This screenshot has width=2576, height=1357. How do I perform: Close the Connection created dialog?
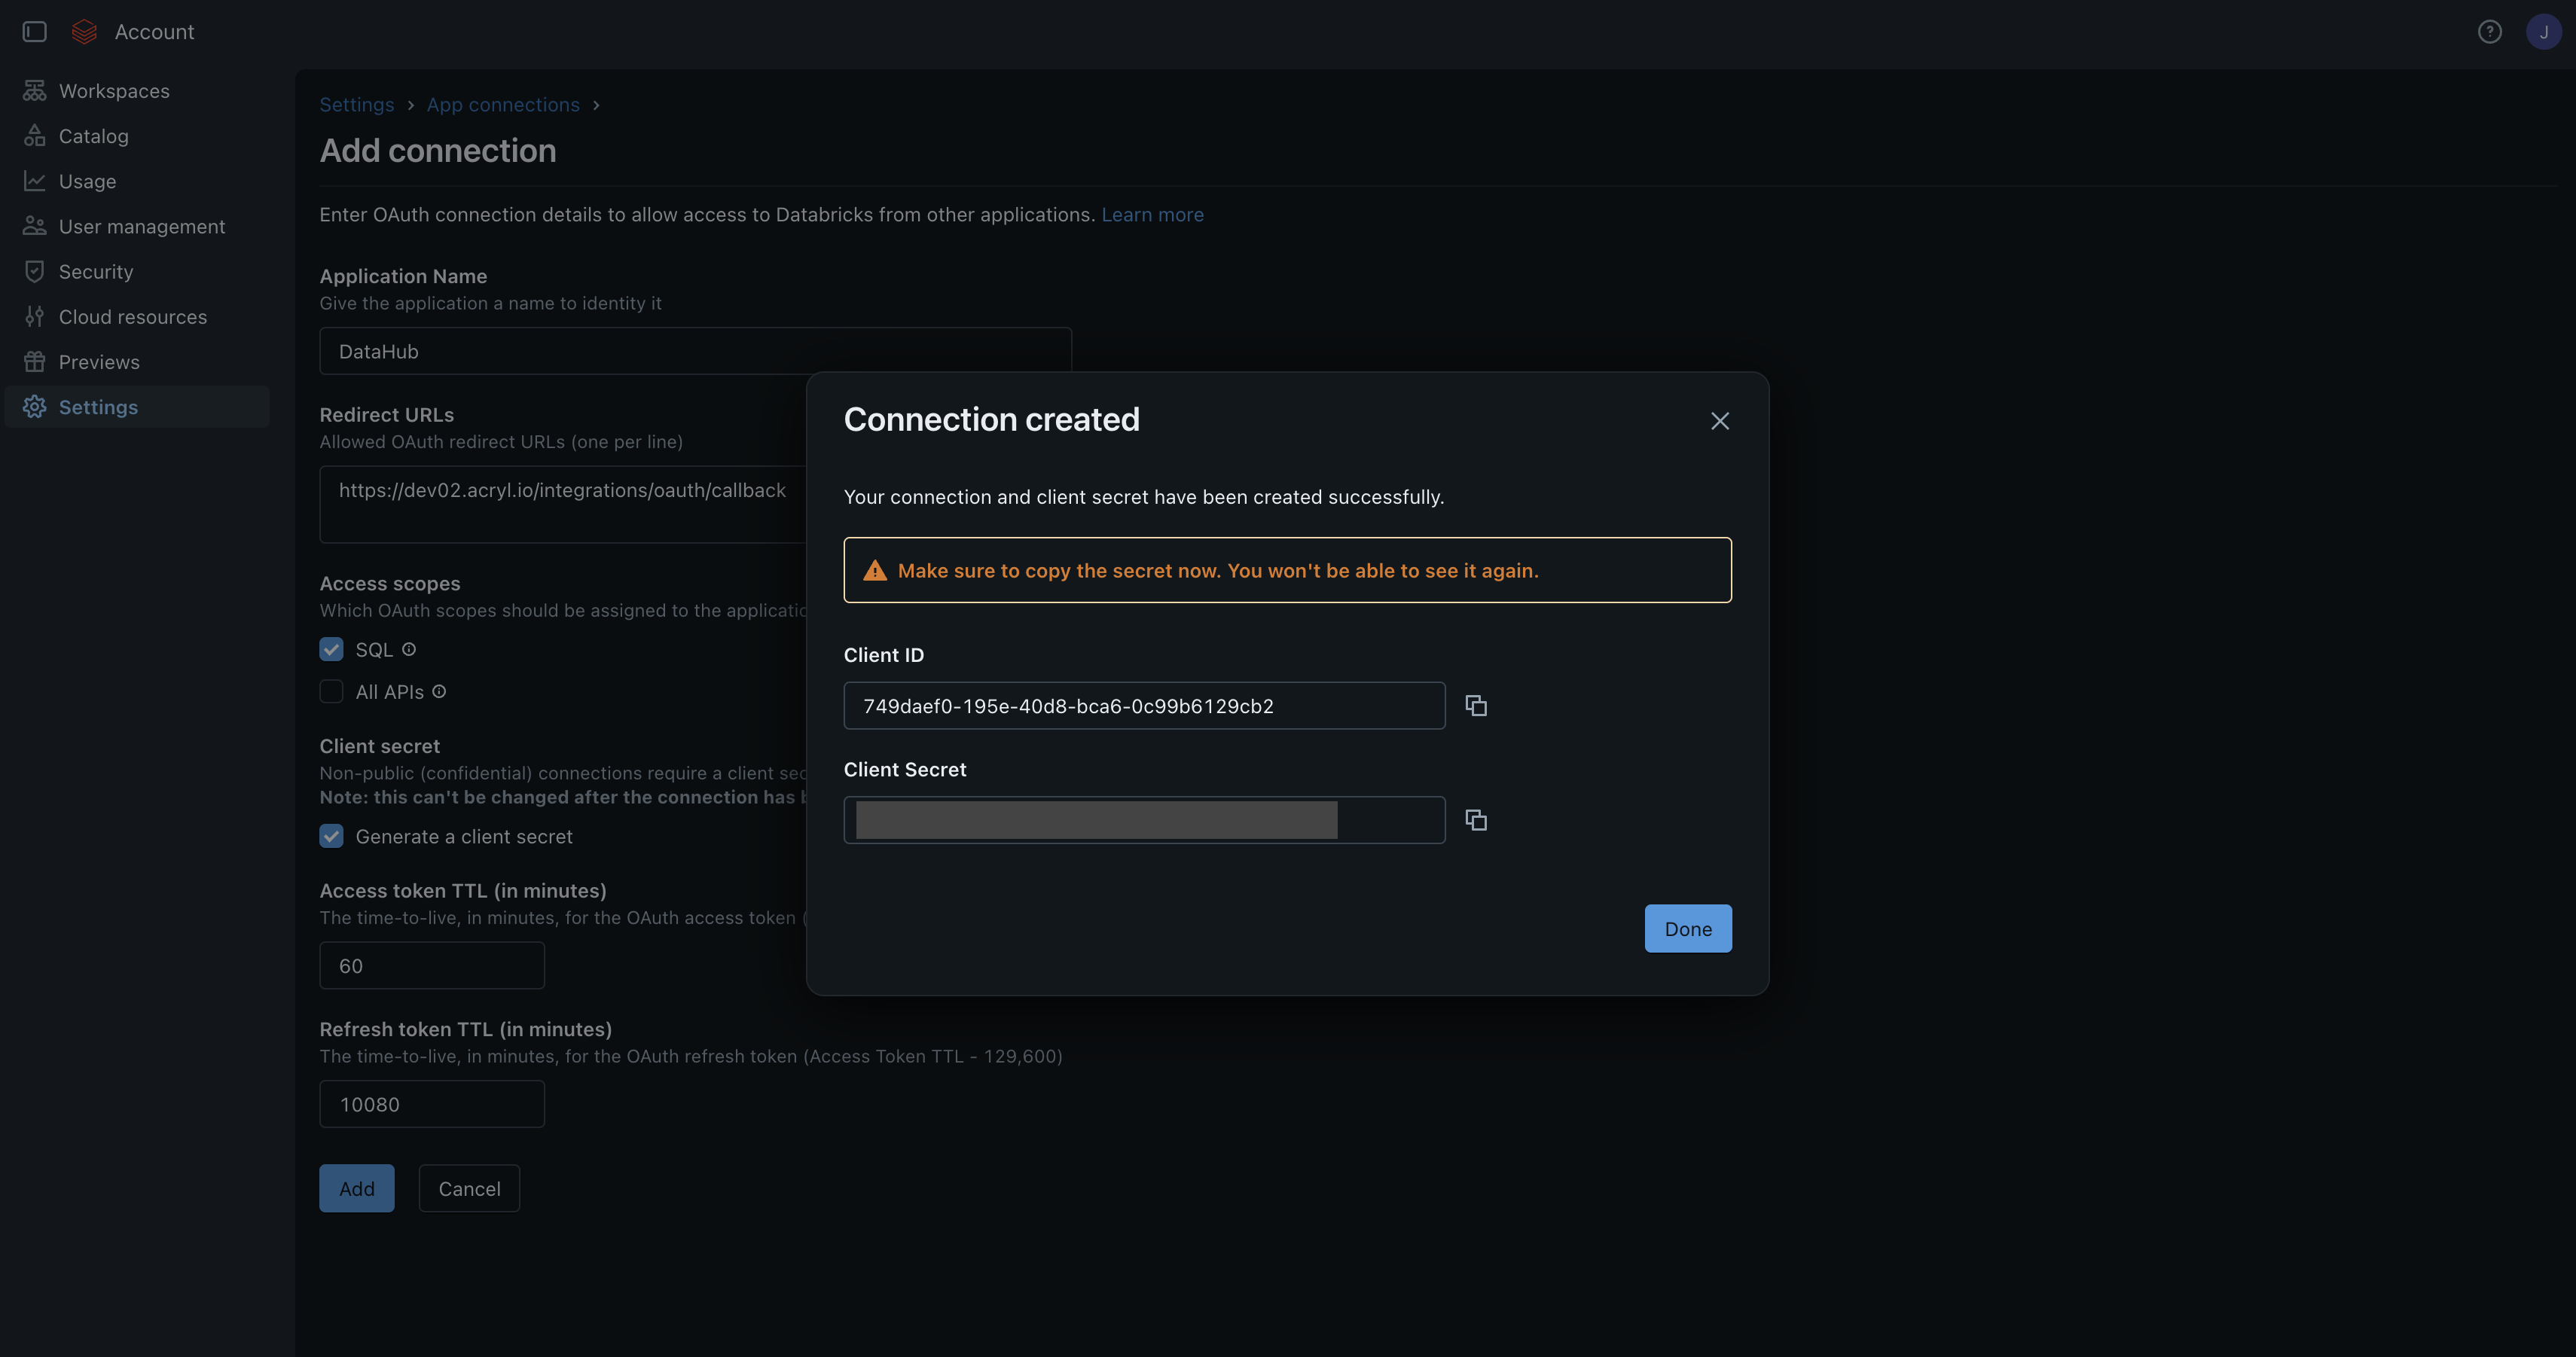pyautogui.click(x=1719, y=421)
